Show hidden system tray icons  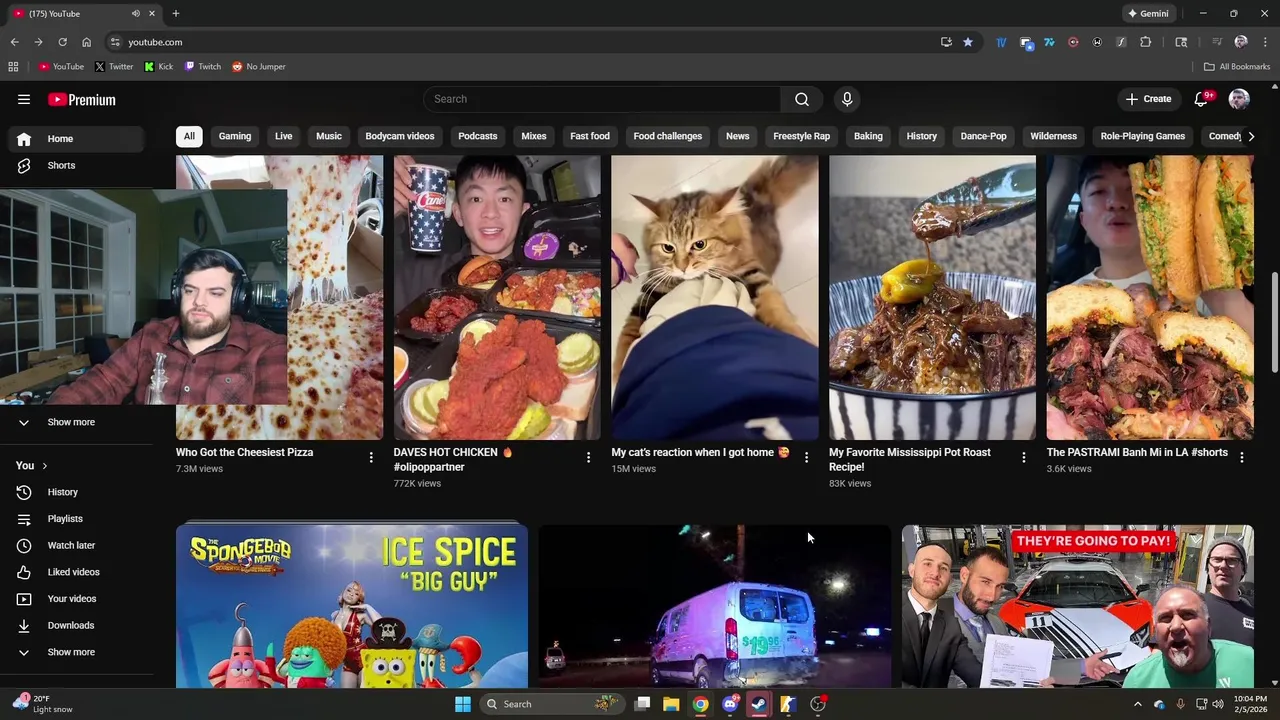(1137, 704)
